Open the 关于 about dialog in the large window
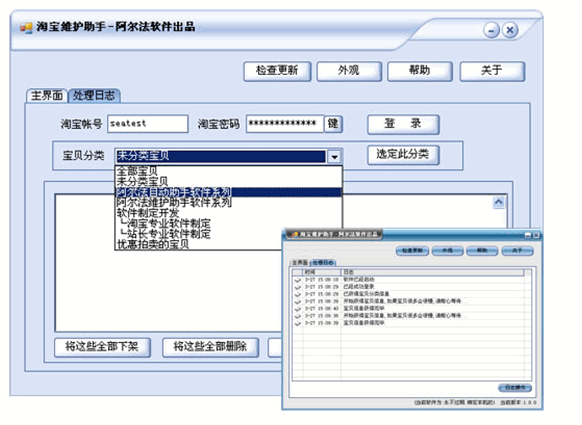The image size is (582, 425). click(x=492, y=71)
